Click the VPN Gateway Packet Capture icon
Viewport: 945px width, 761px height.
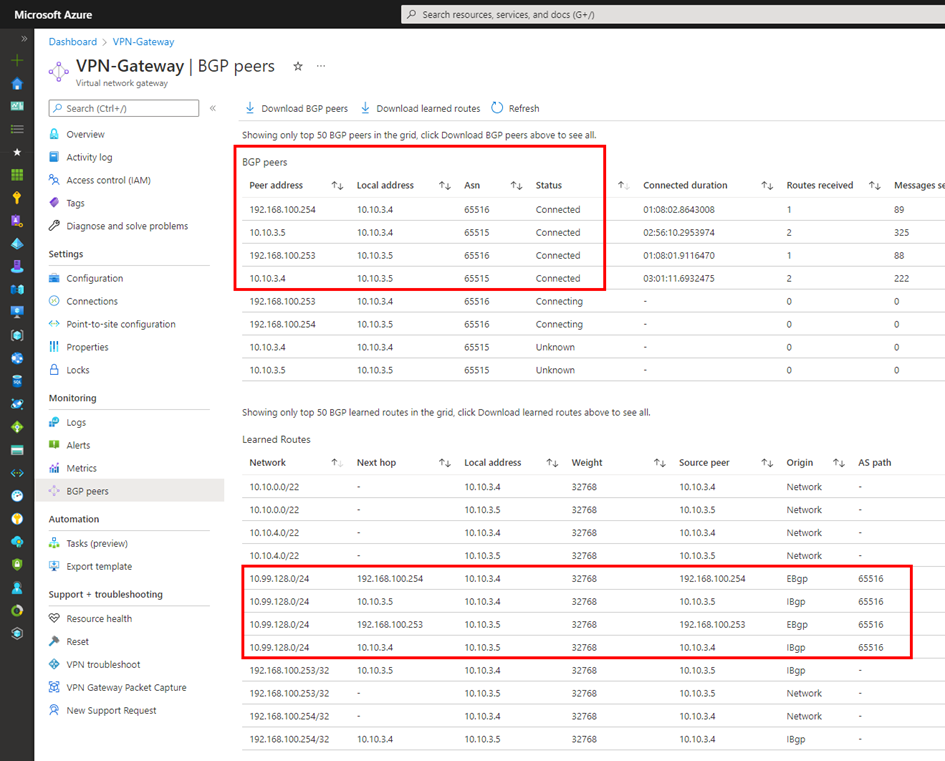click(54, 687)
